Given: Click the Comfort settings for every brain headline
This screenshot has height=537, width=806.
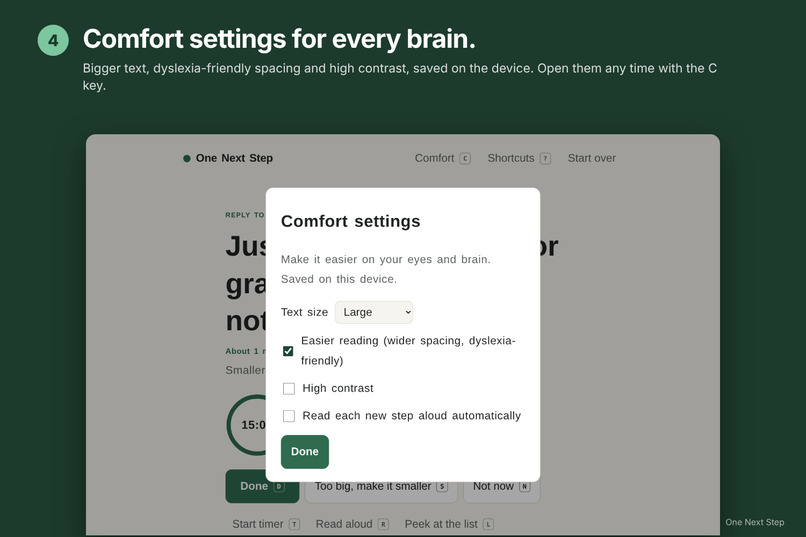Looking at the screenshot, I should point(279,39).
